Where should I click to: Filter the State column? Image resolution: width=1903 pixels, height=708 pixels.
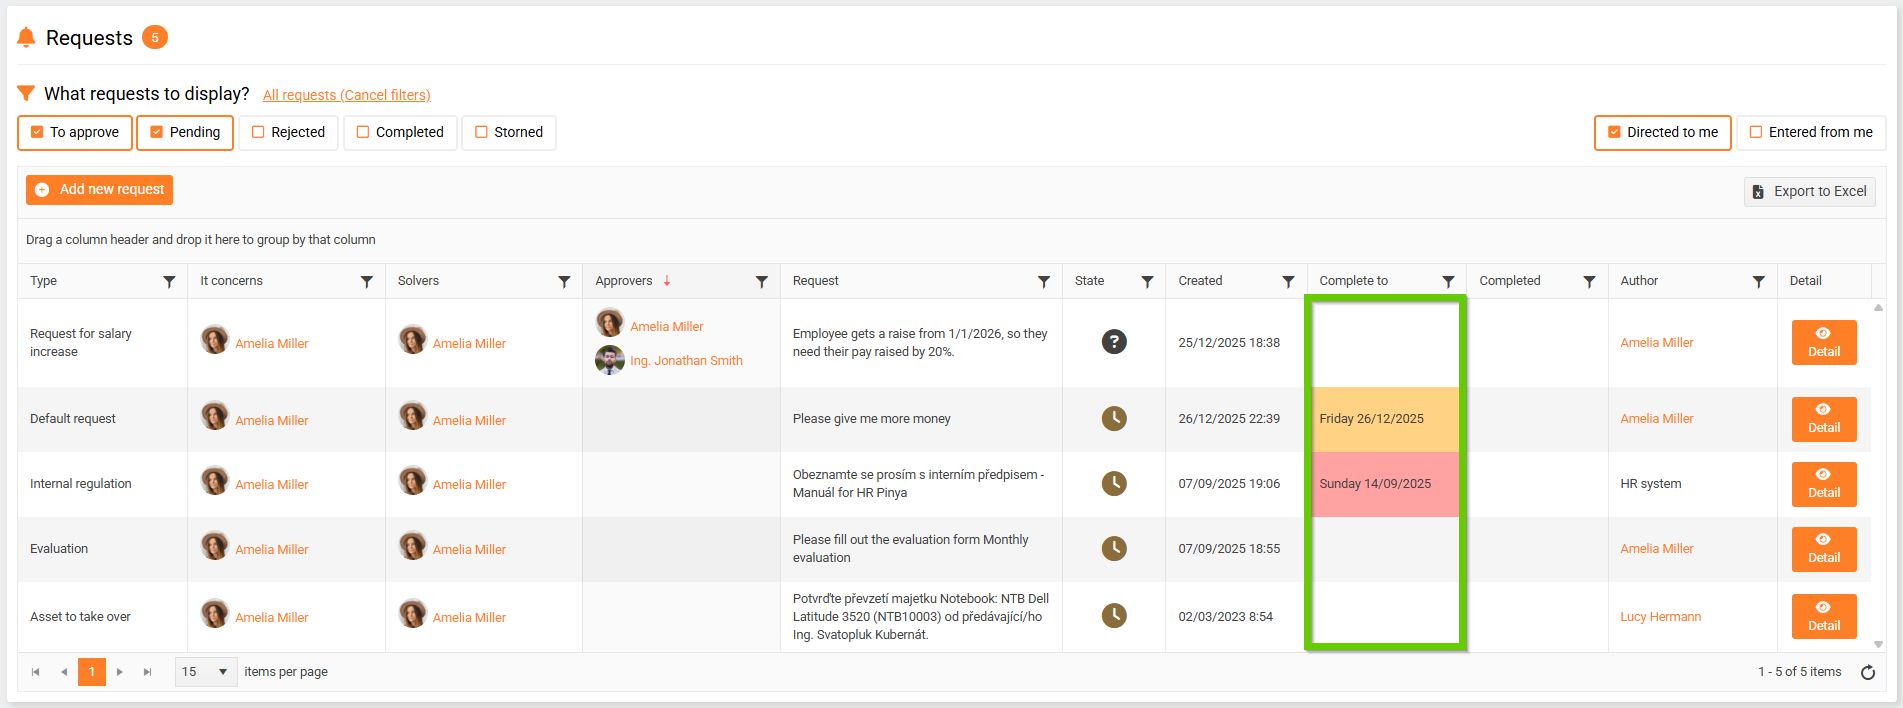coord(1147,282)
